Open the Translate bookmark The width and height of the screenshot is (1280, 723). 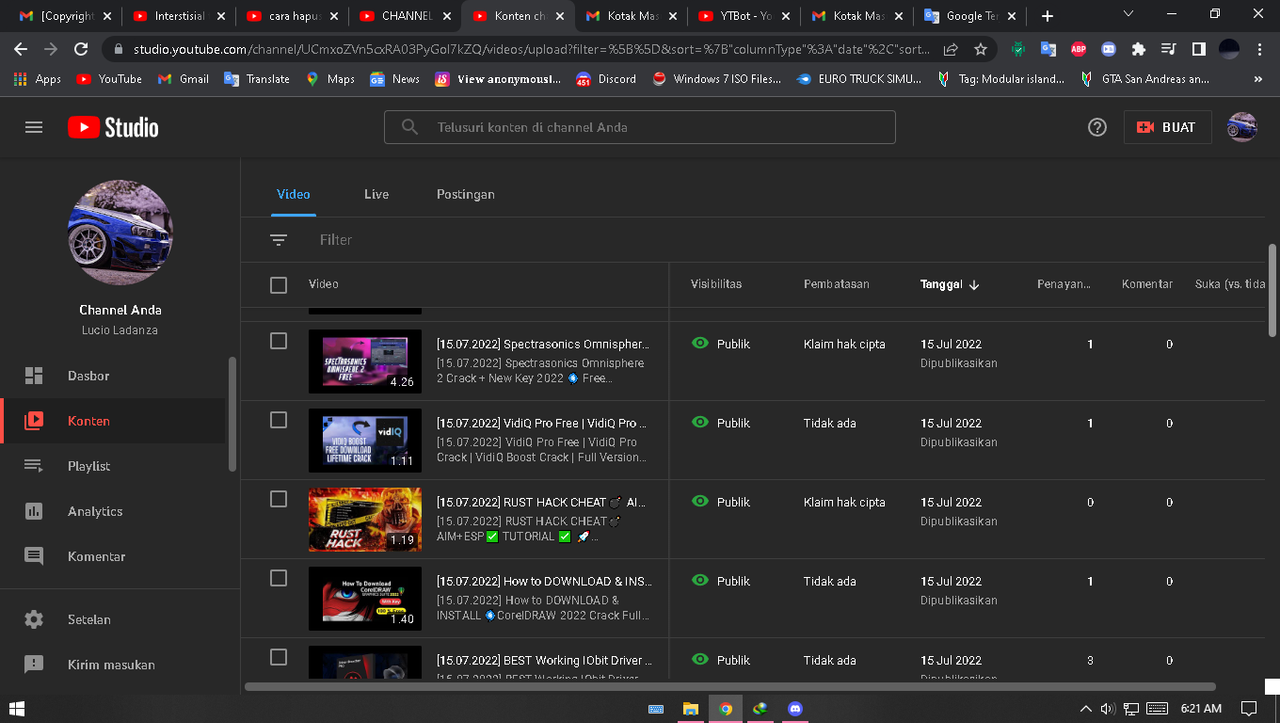[257, 79]
